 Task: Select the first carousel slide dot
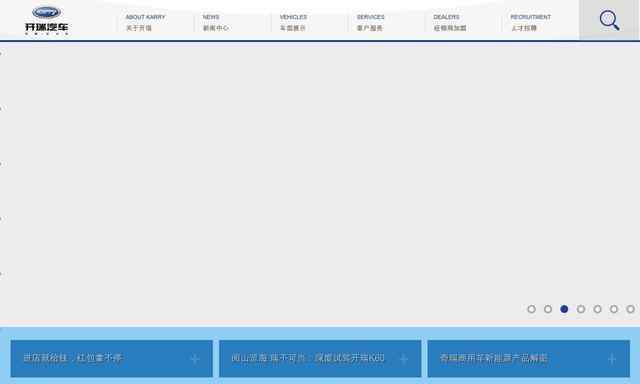(531, 309)
